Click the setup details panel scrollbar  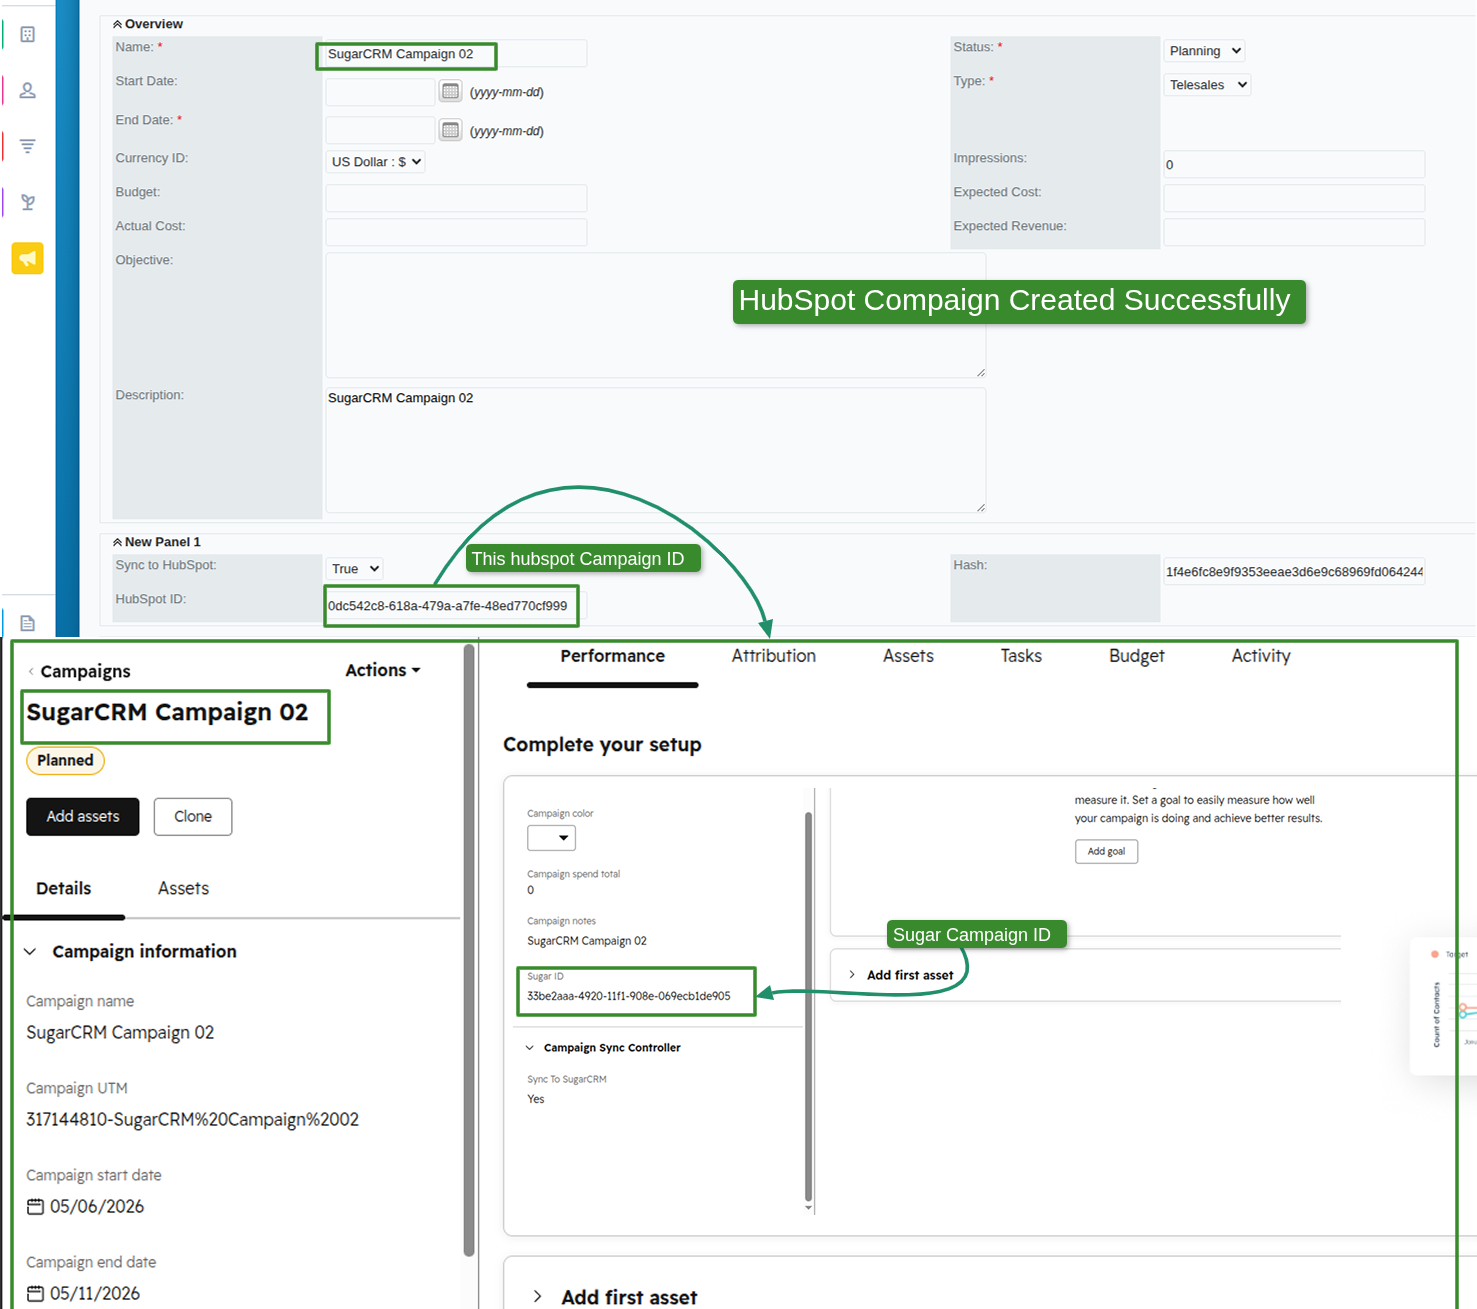[x=808, y=1005]
